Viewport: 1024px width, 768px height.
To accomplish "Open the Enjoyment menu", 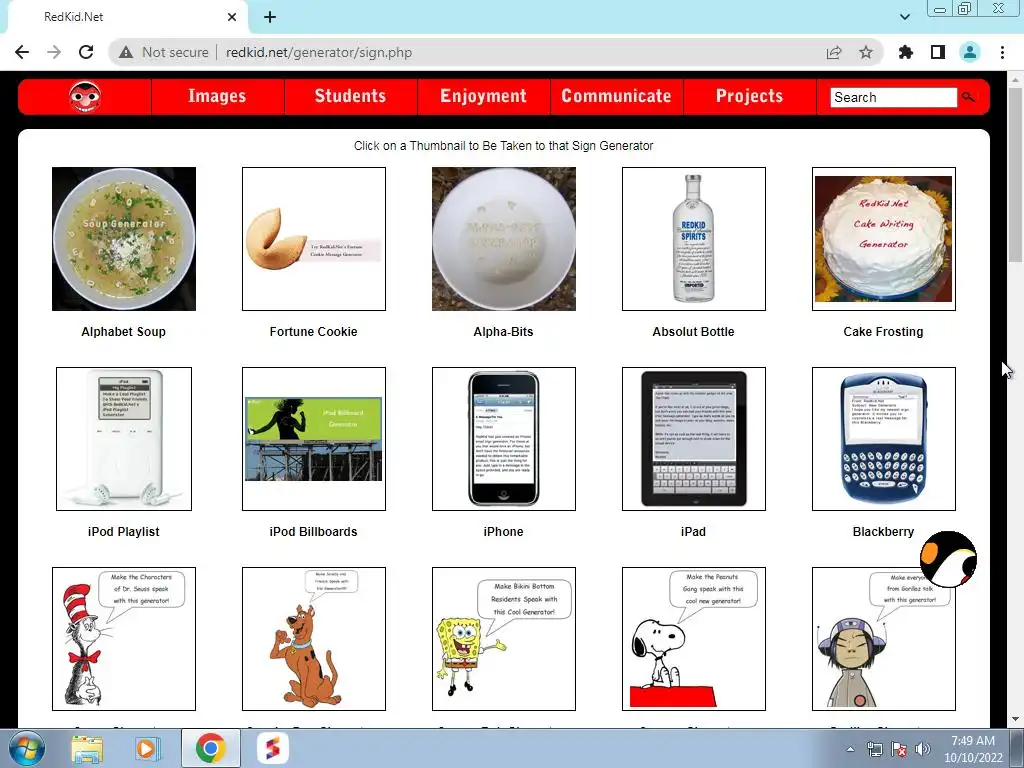I will click(x=483, y=97).
